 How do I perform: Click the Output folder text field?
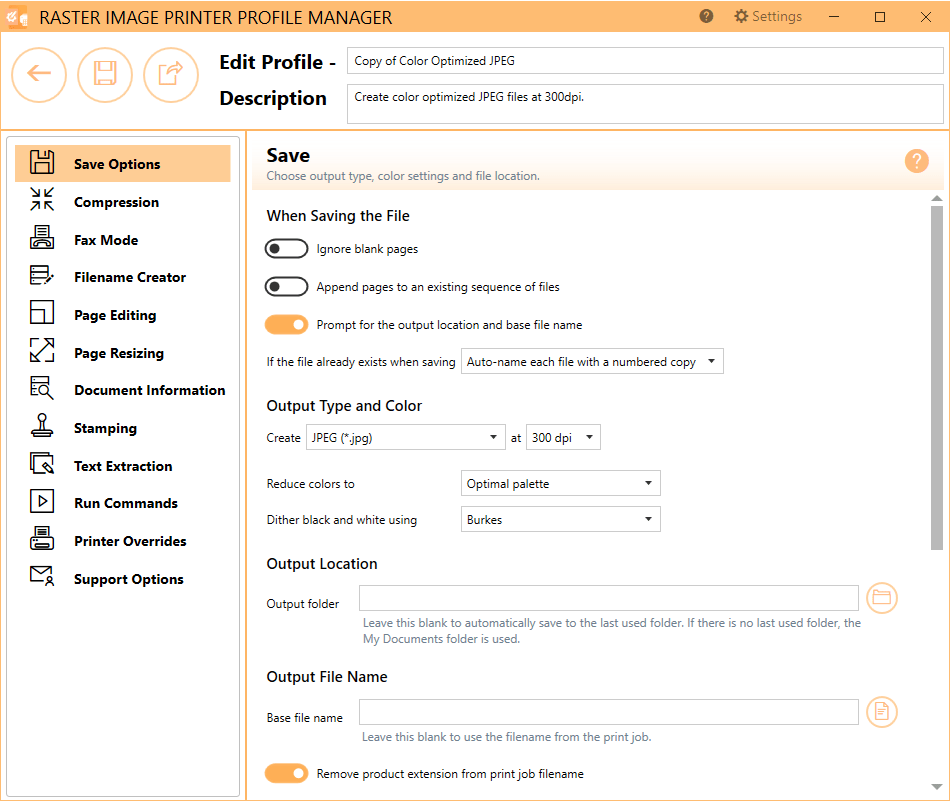pyautogui.click(x=609, y=598)
